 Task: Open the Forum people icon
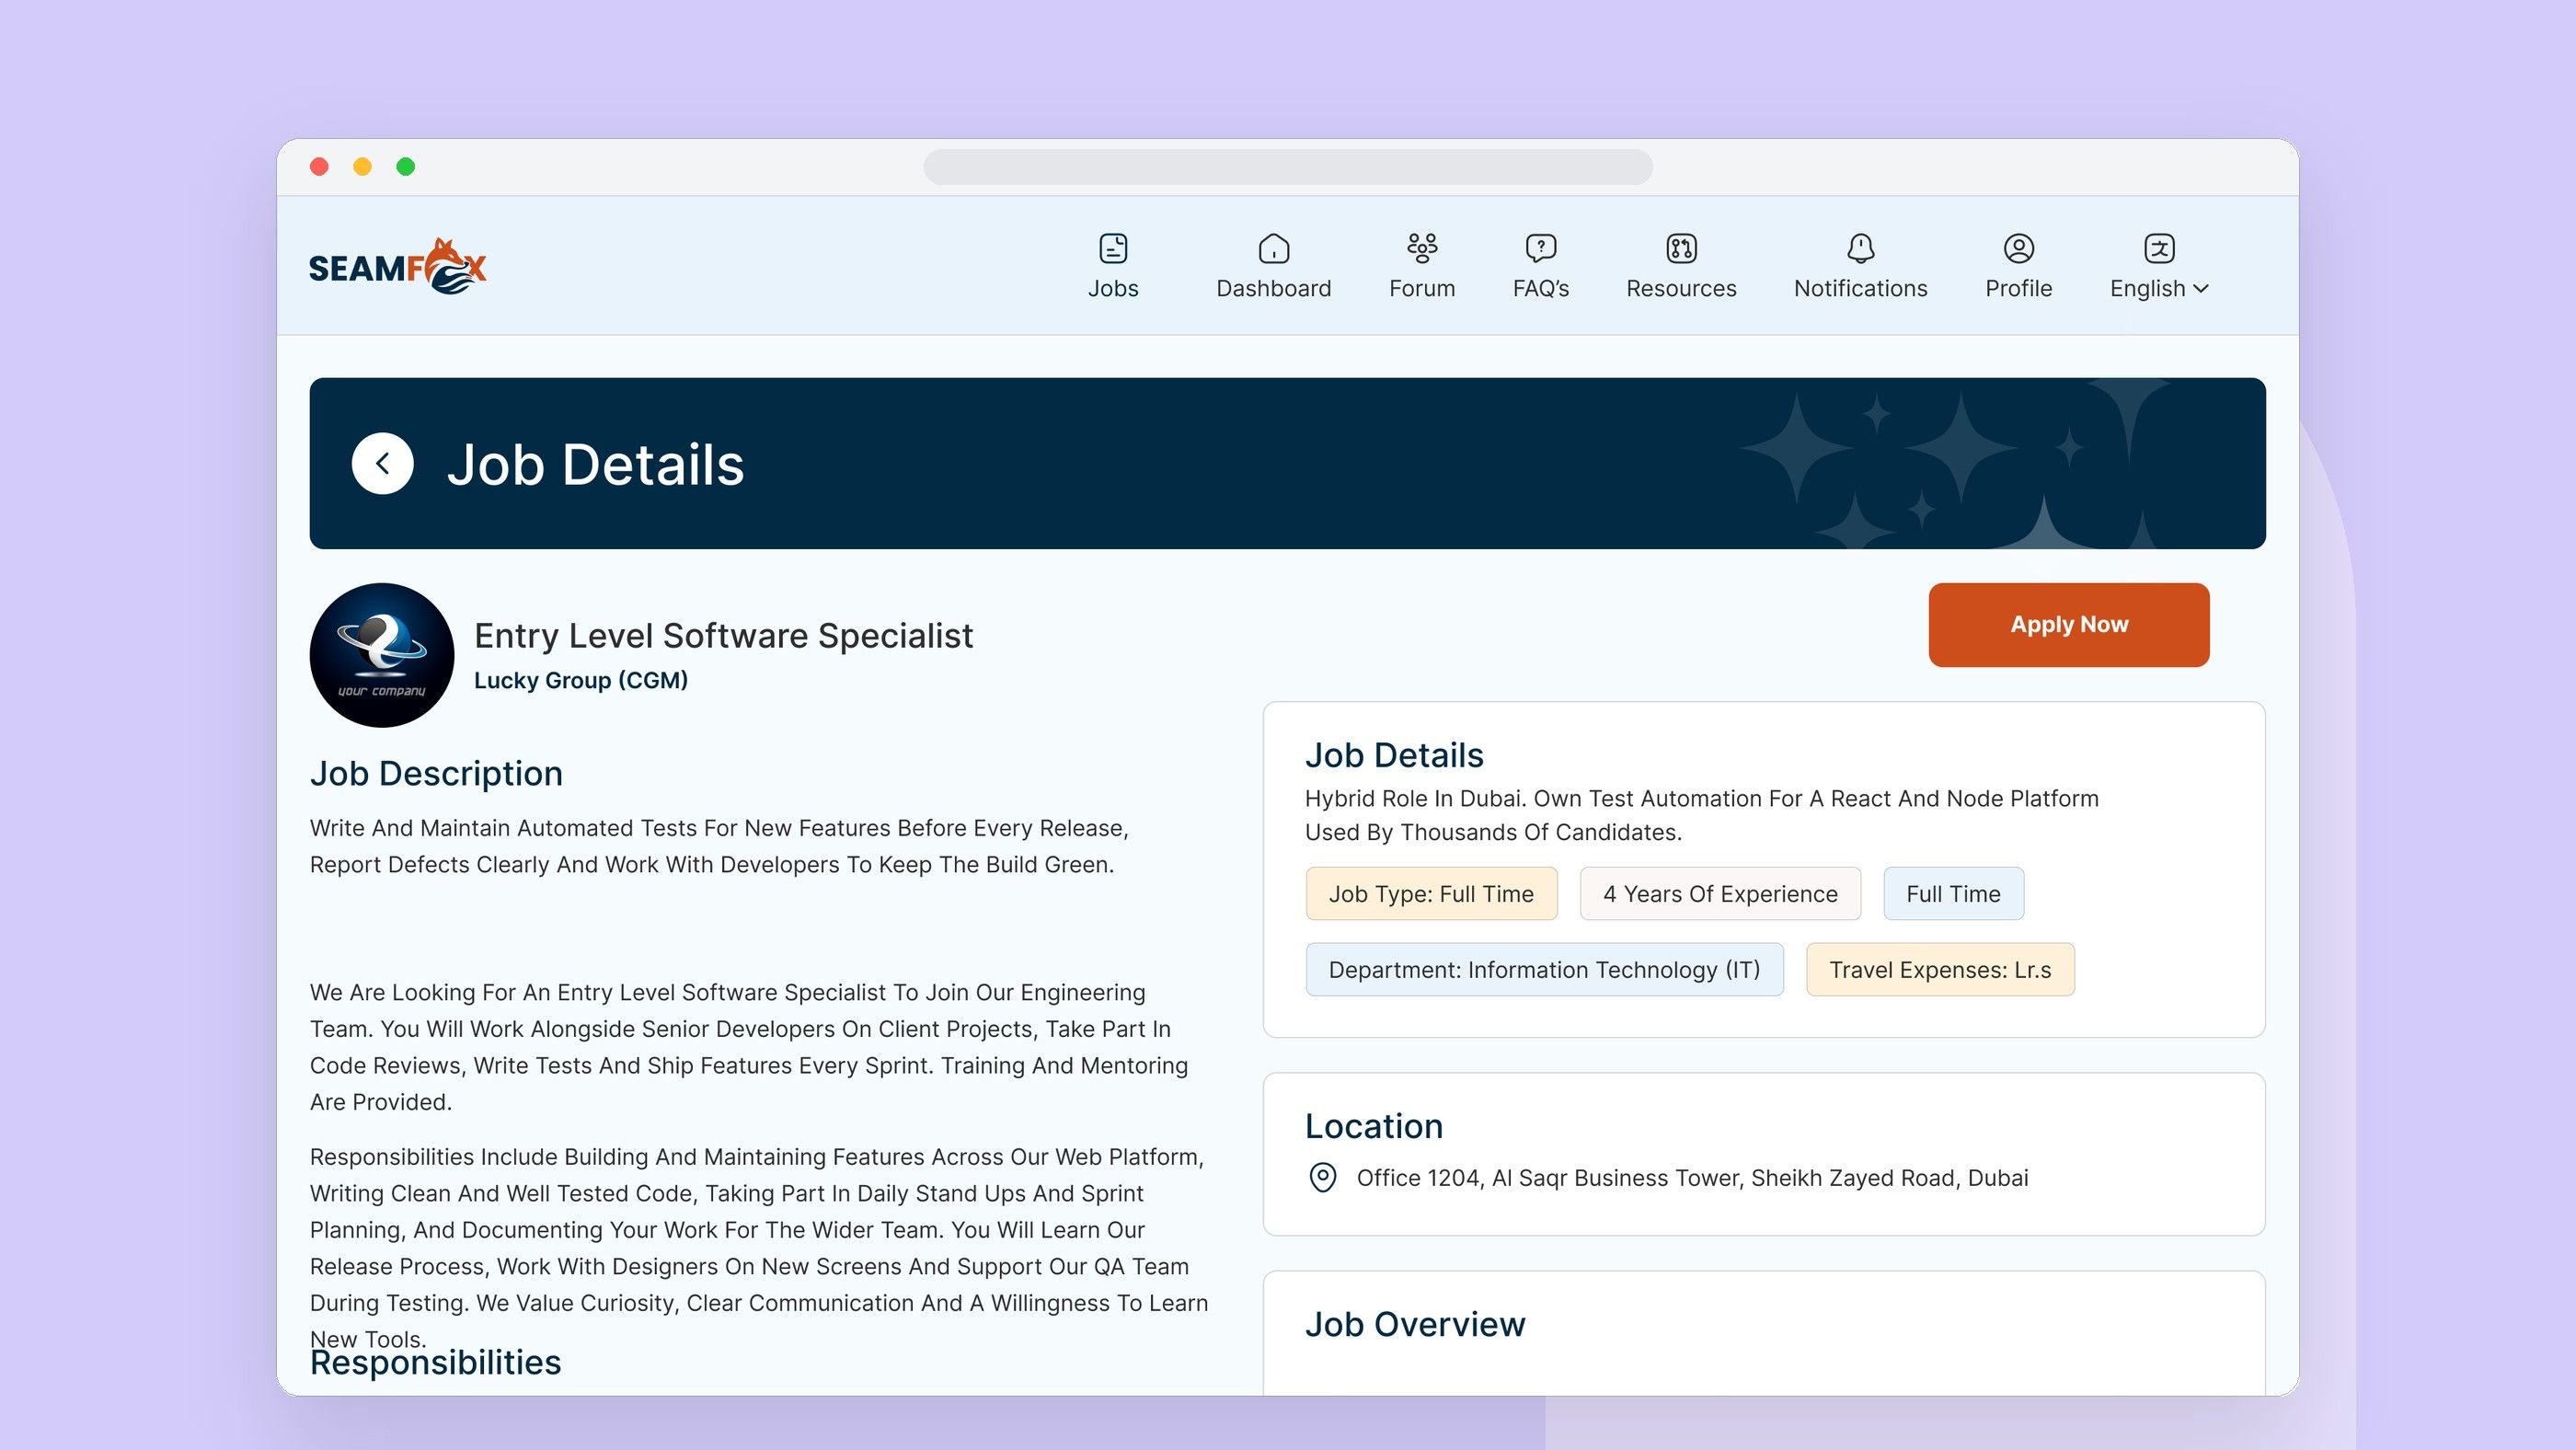(x=1421, y=248)
